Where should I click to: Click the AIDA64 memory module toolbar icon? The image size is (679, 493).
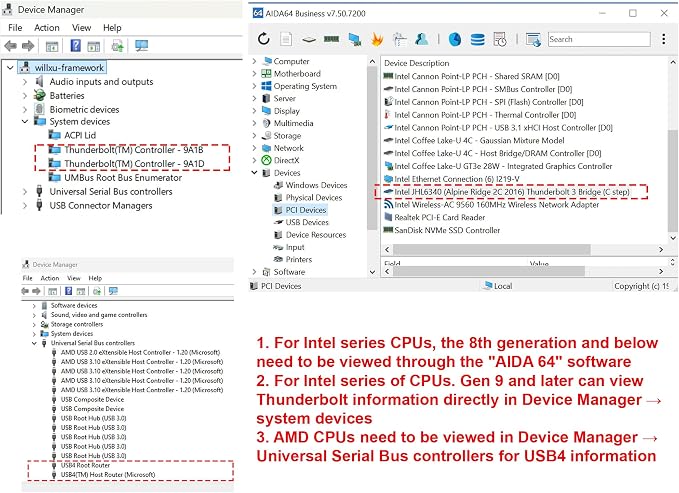tap(331, 39)
